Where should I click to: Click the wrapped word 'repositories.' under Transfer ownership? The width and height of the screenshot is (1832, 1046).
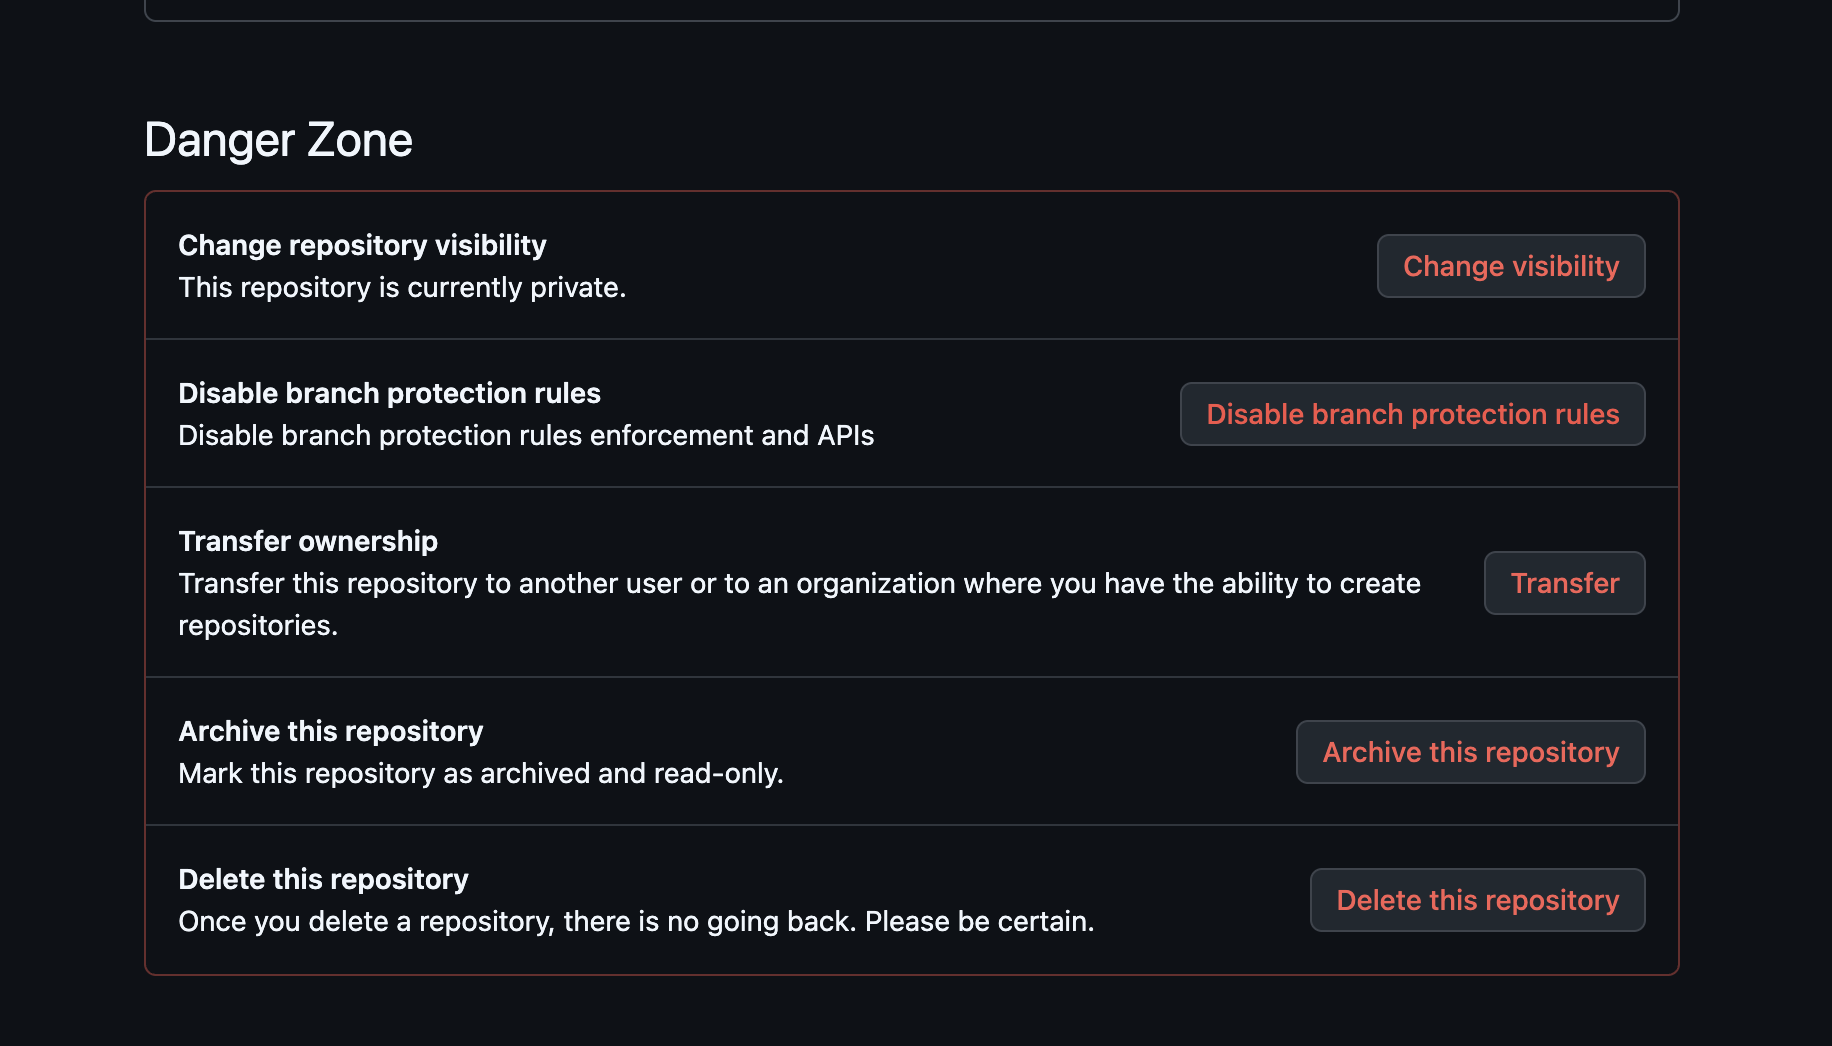258,626
